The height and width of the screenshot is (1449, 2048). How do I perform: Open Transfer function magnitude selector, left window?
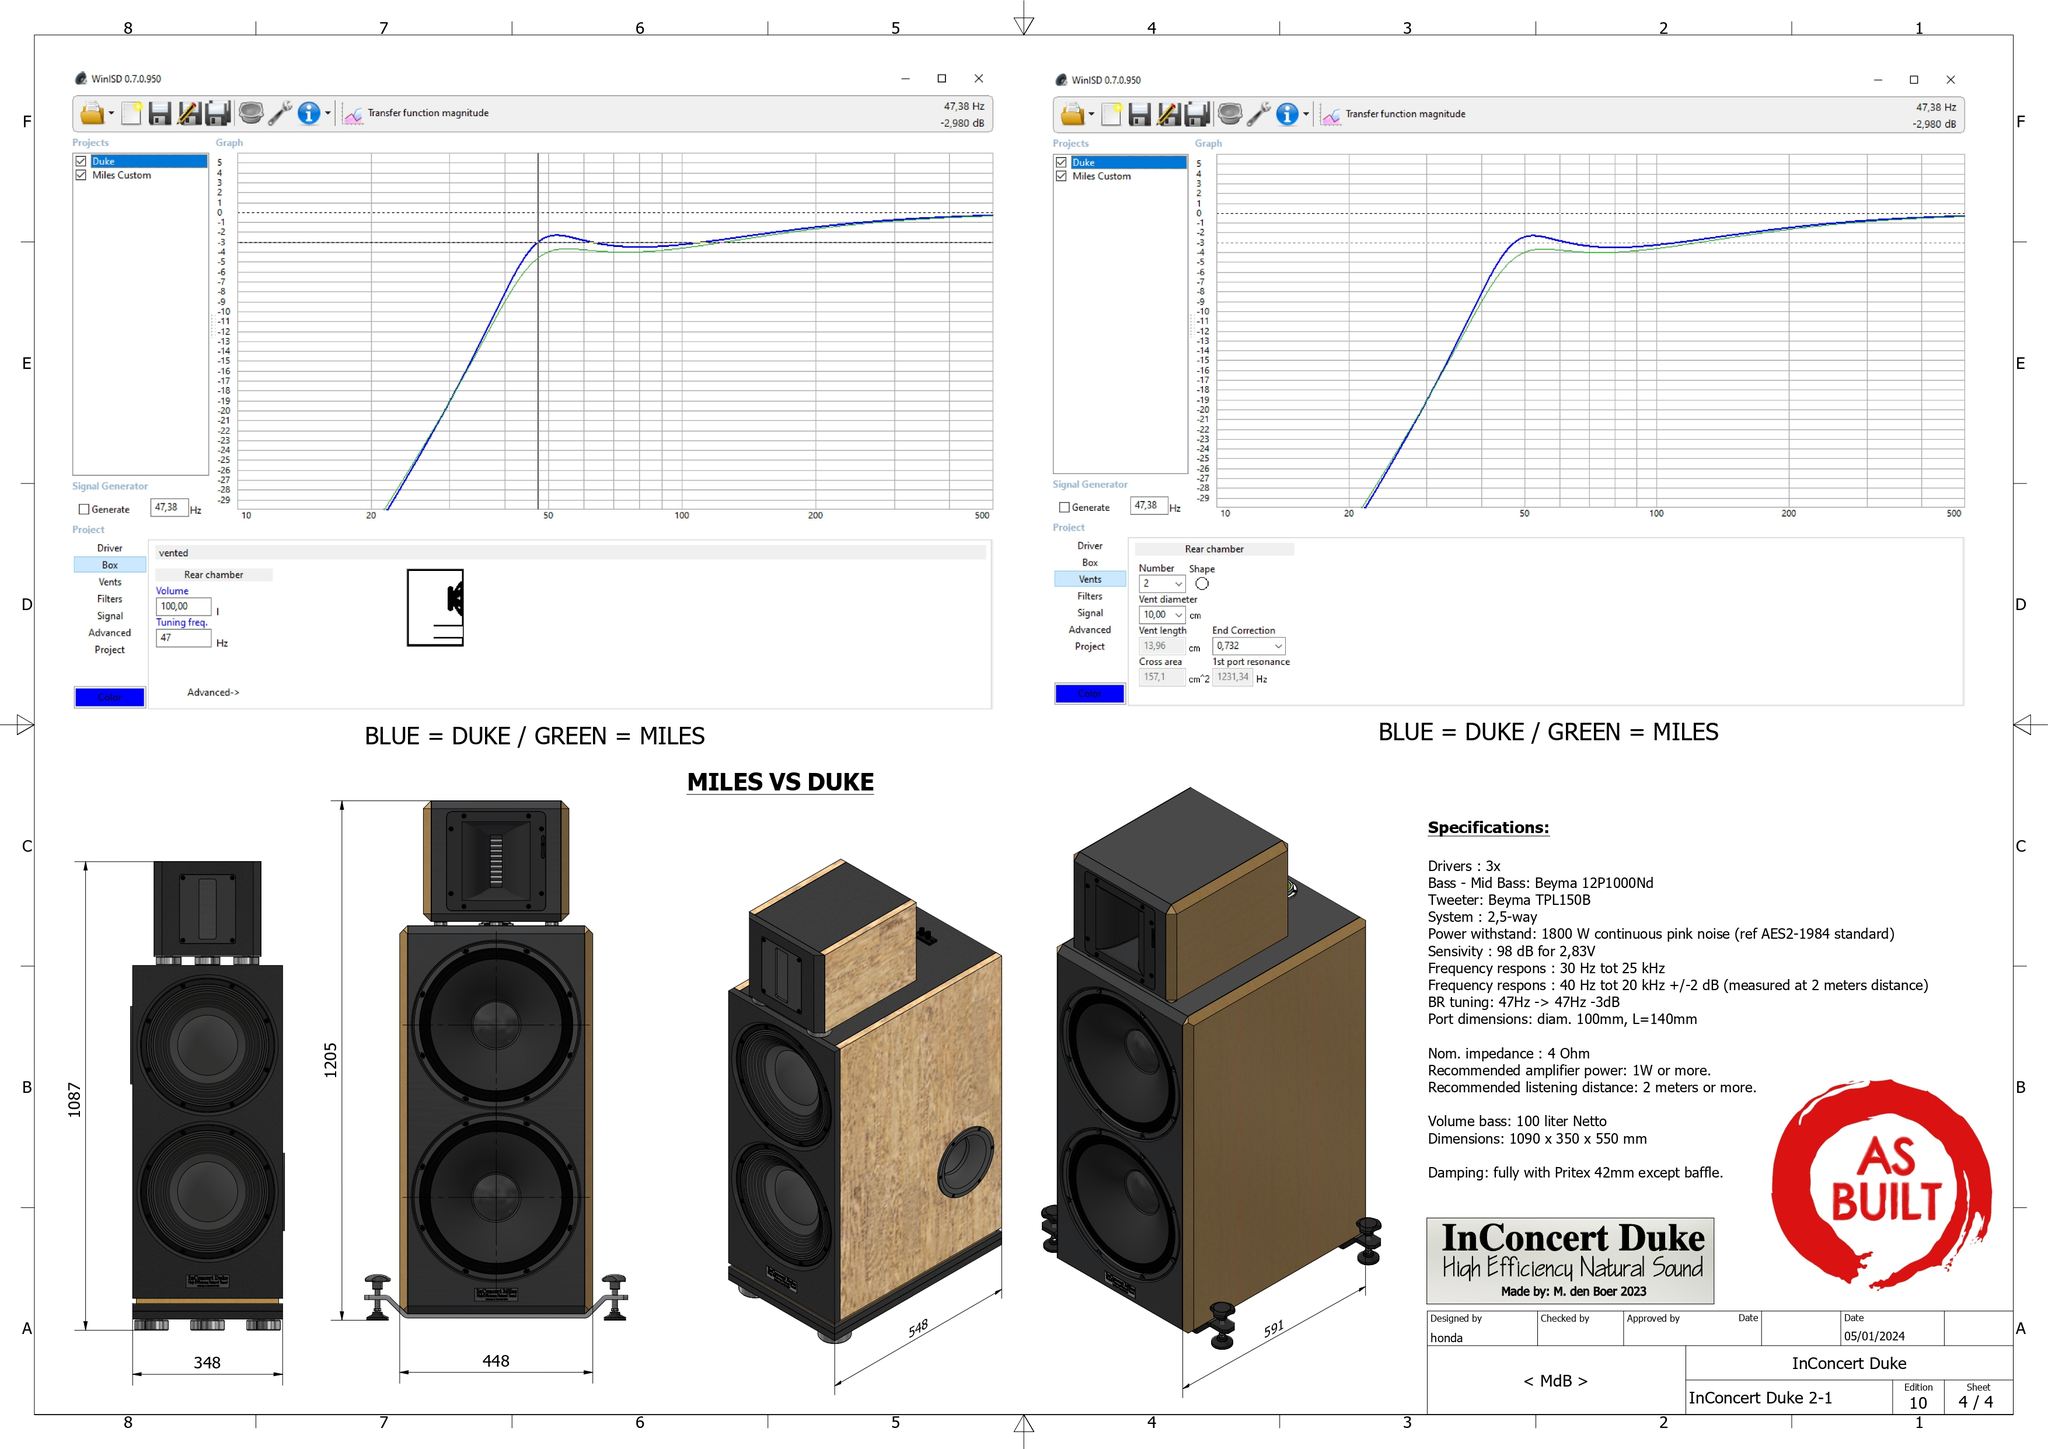pos(428,113)
